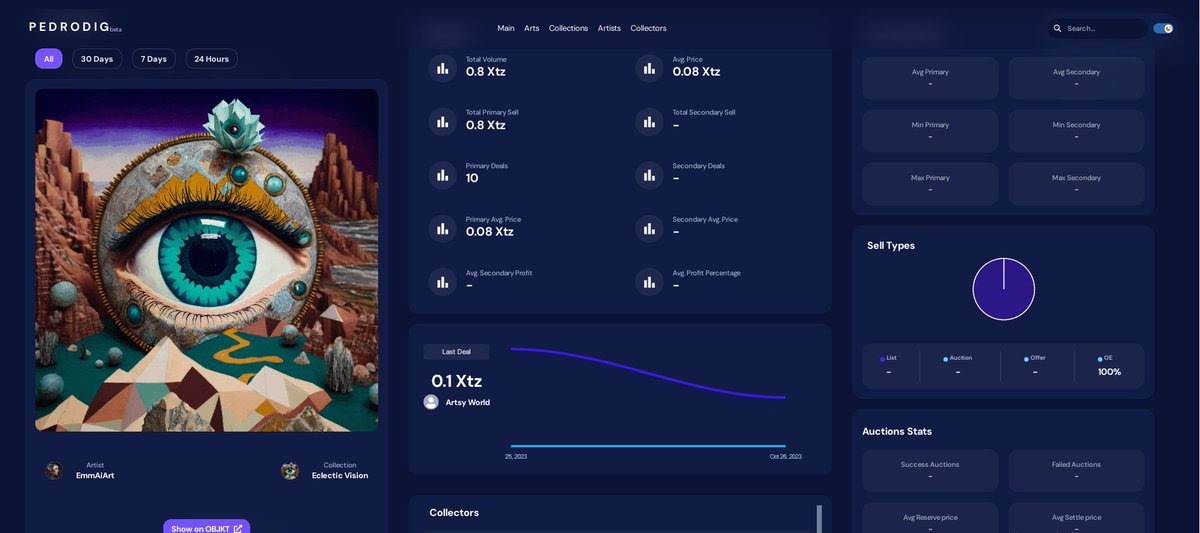Click the Collectors heading
Screen dimensions: 1200x533
(x=454, y=512)
